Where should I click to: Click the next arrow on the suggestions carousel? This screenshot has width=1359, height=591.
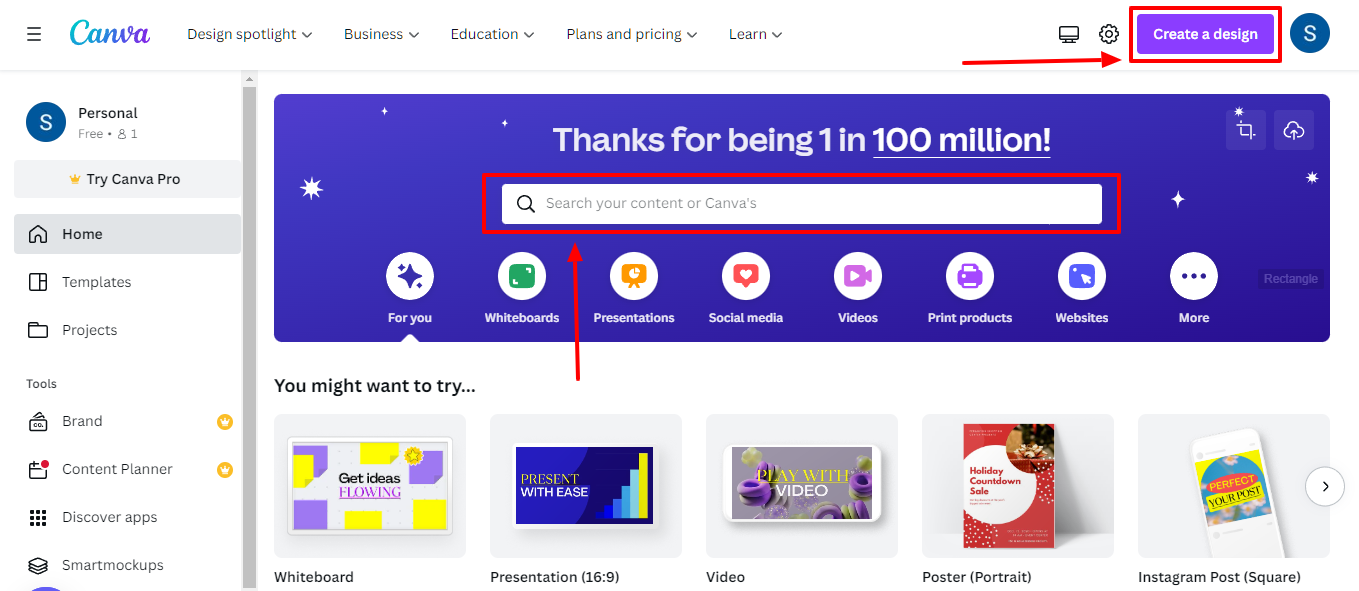[x=1325, y=486]
